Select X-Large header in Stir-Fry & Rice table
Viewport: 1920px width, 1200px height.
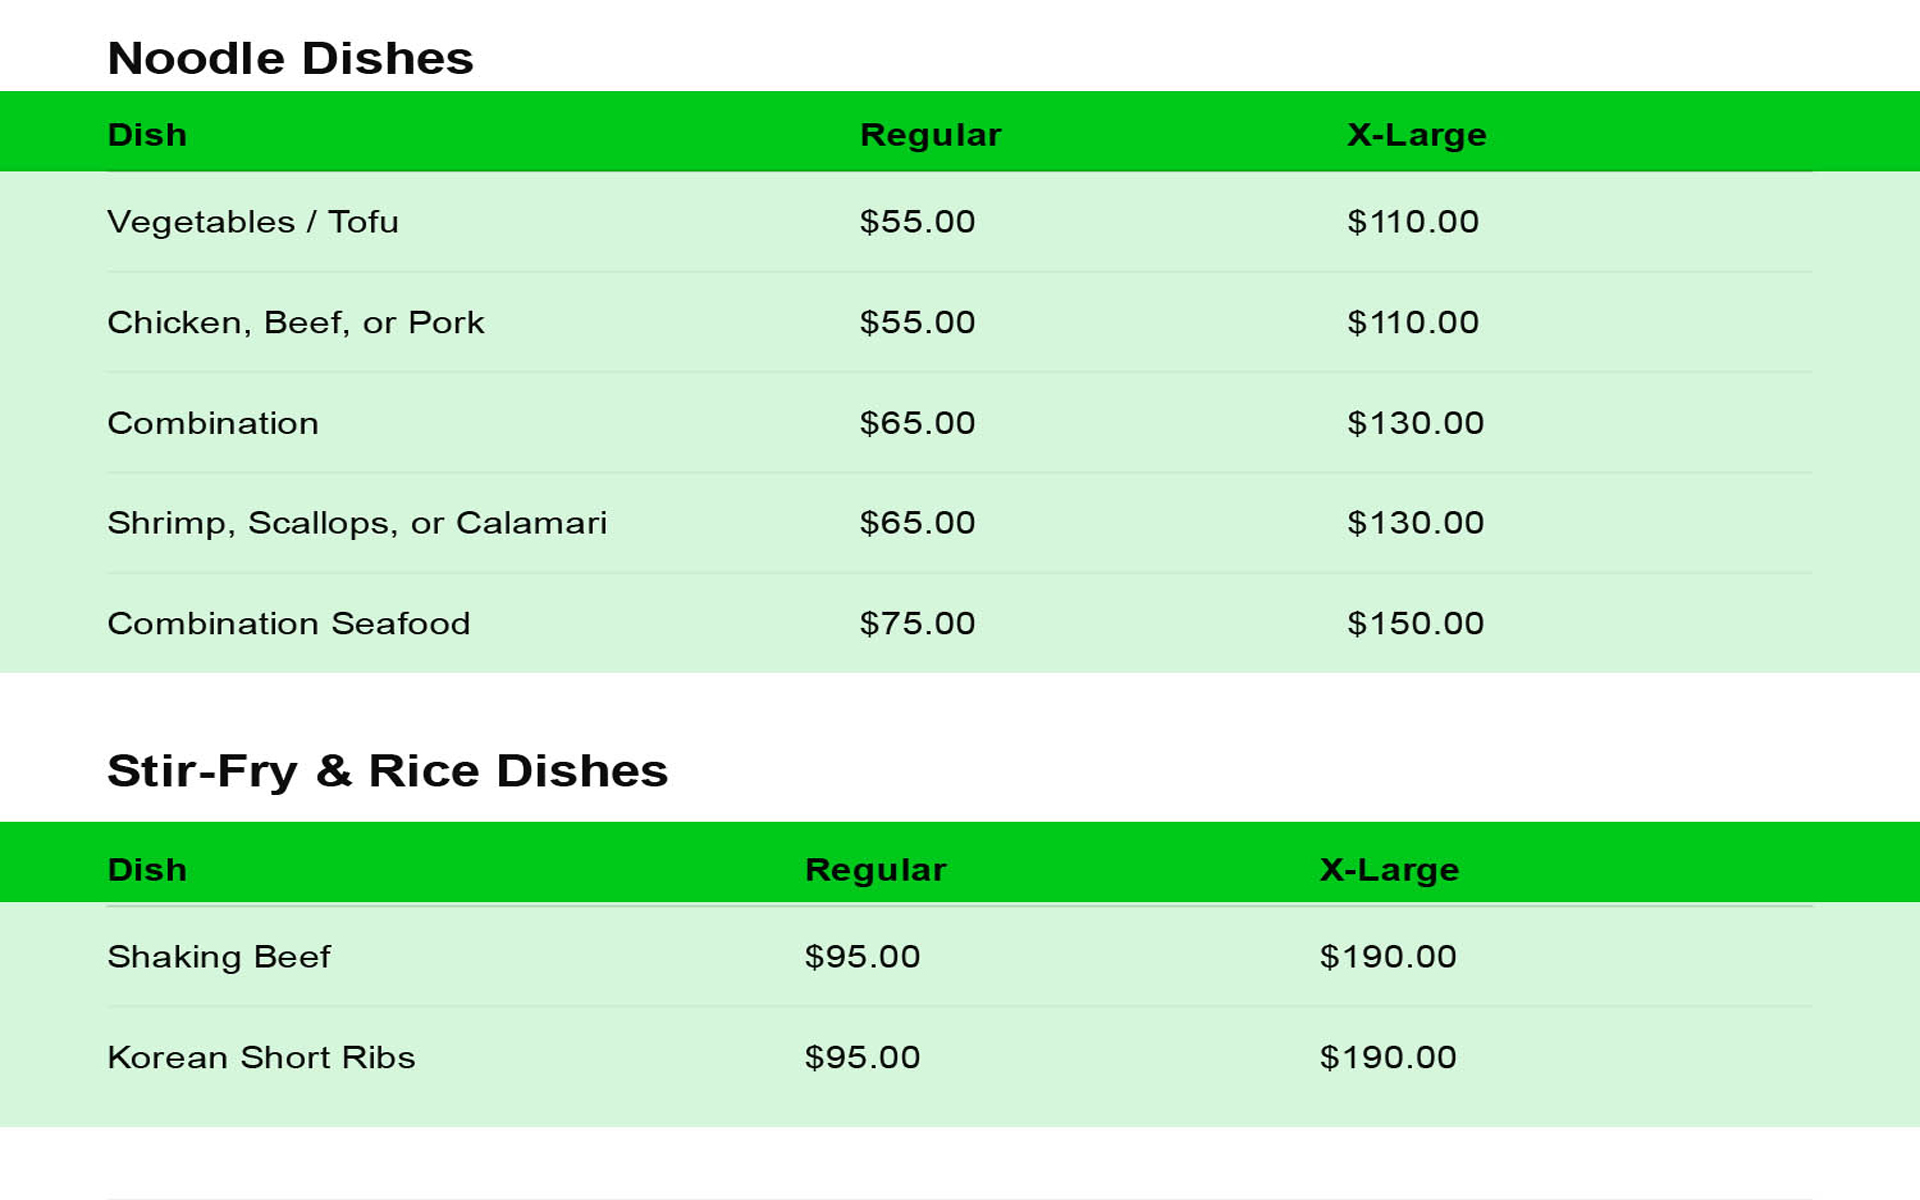tap(1389, 870)
